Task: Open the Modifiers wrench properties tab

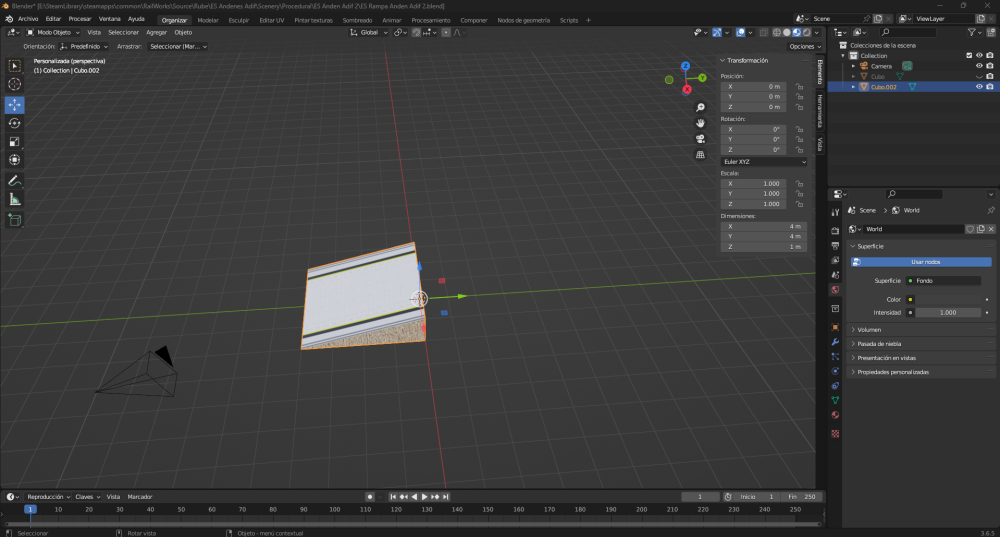Action: [836, 342]
